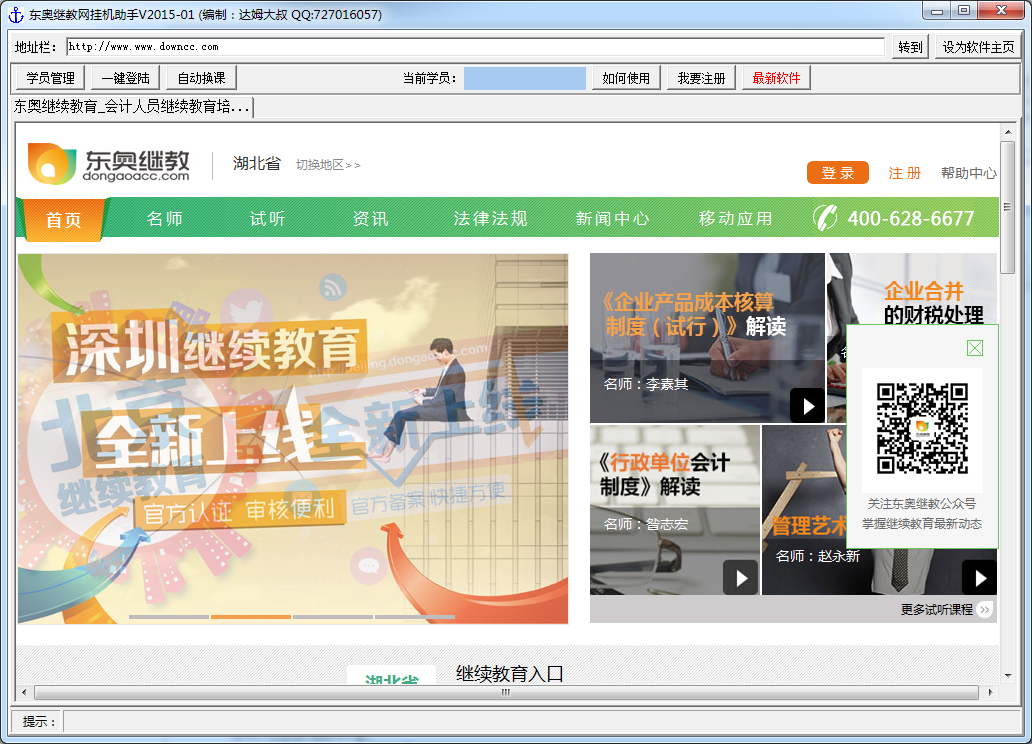Image resolution: width=1032 pixels, height=744 pixels.
Task: Click 一键登陆 in the toolbar
Action: (124, 76)
